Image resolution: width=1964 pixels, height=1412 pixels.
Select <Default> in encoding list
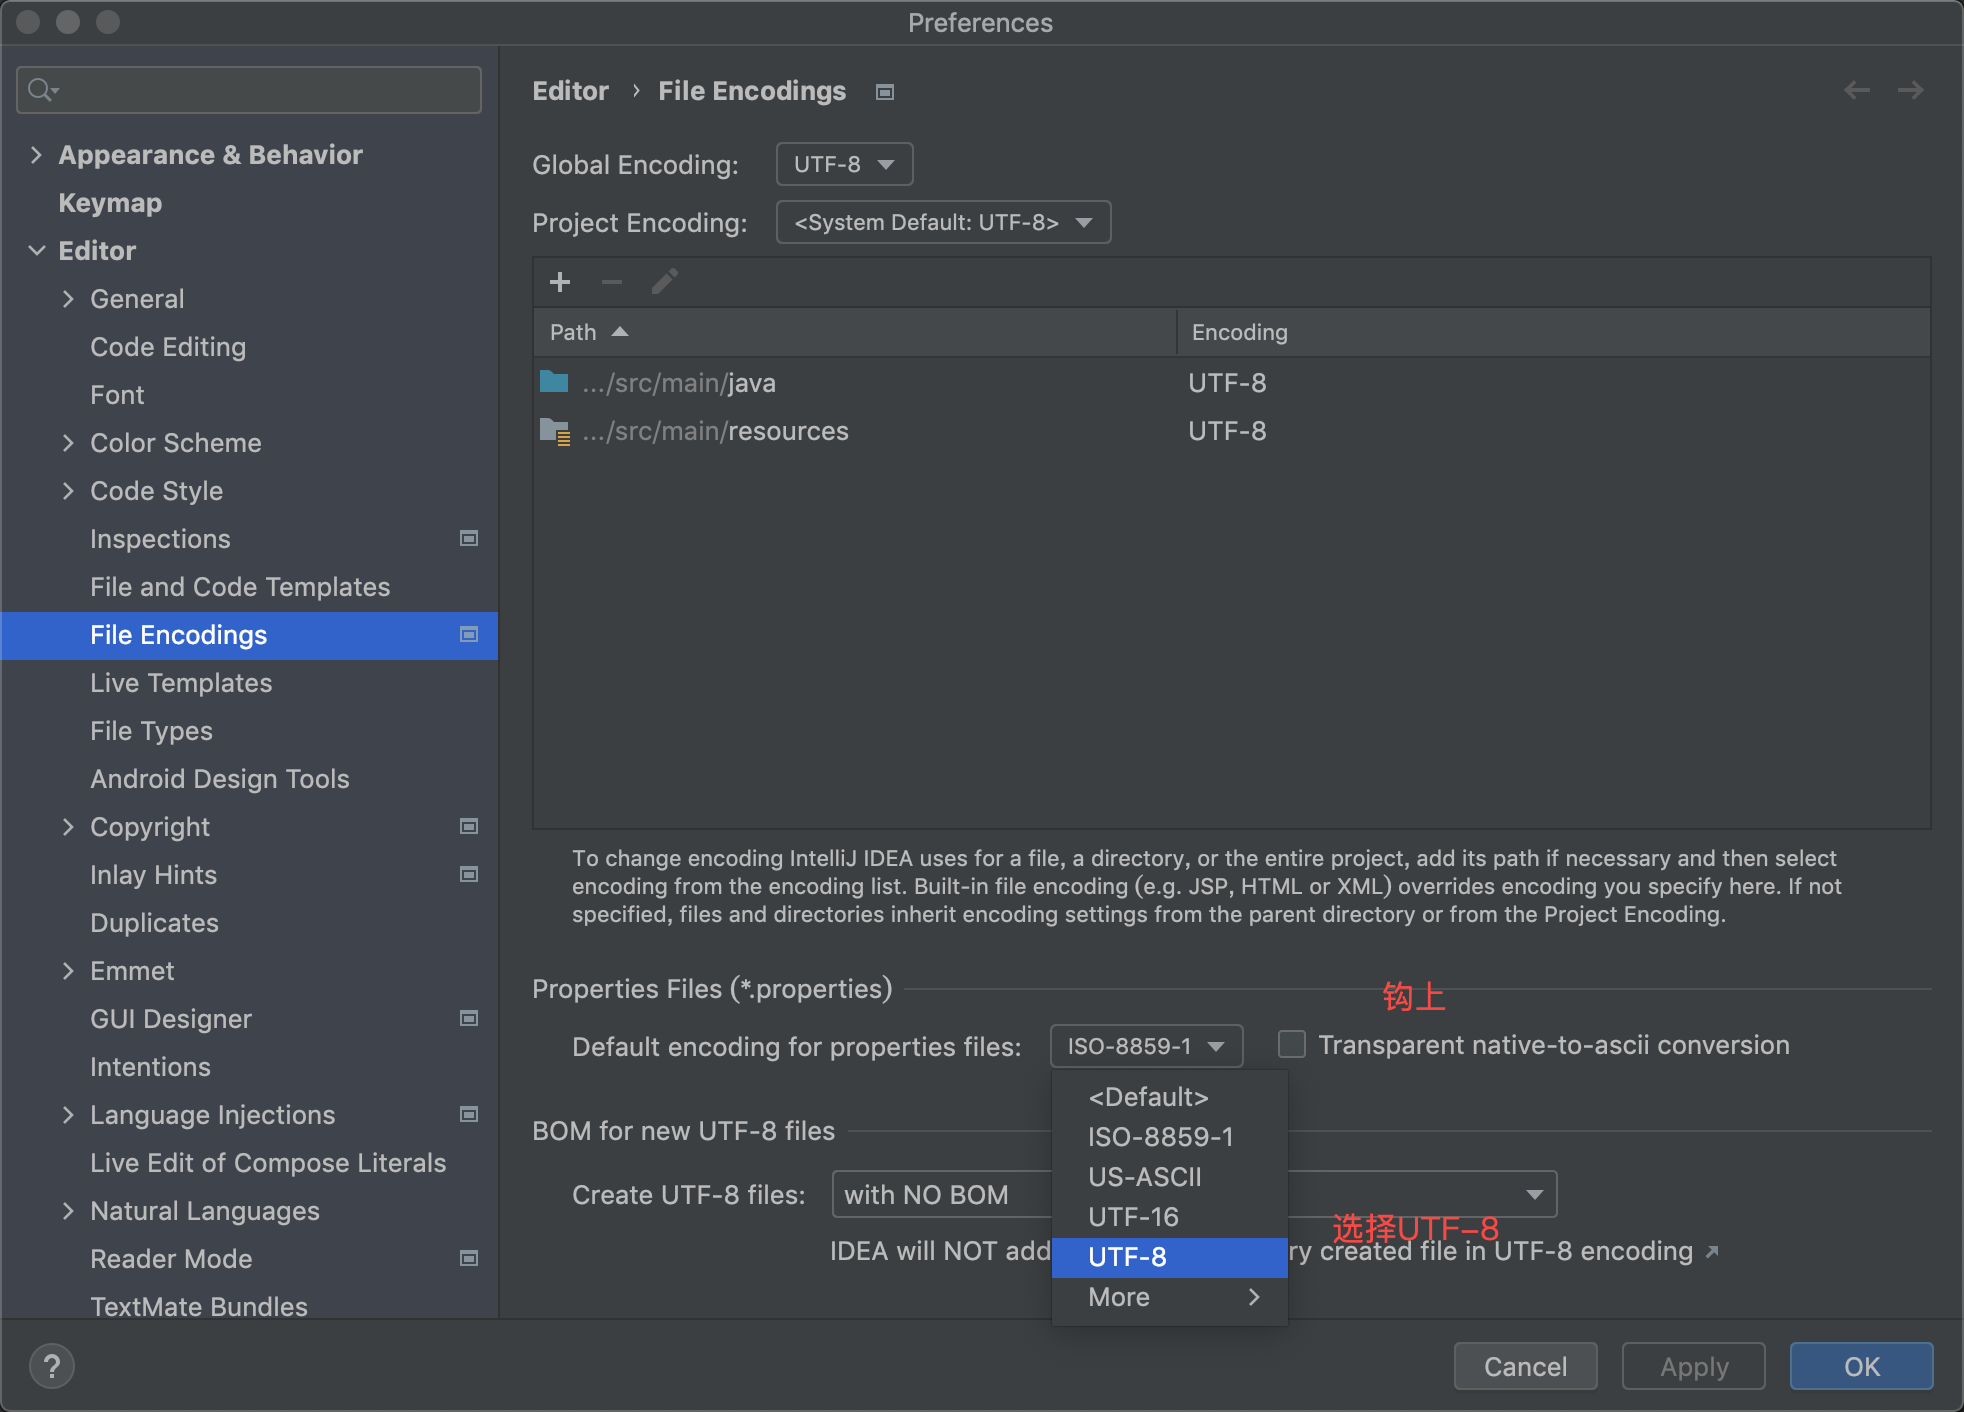1169,1097
